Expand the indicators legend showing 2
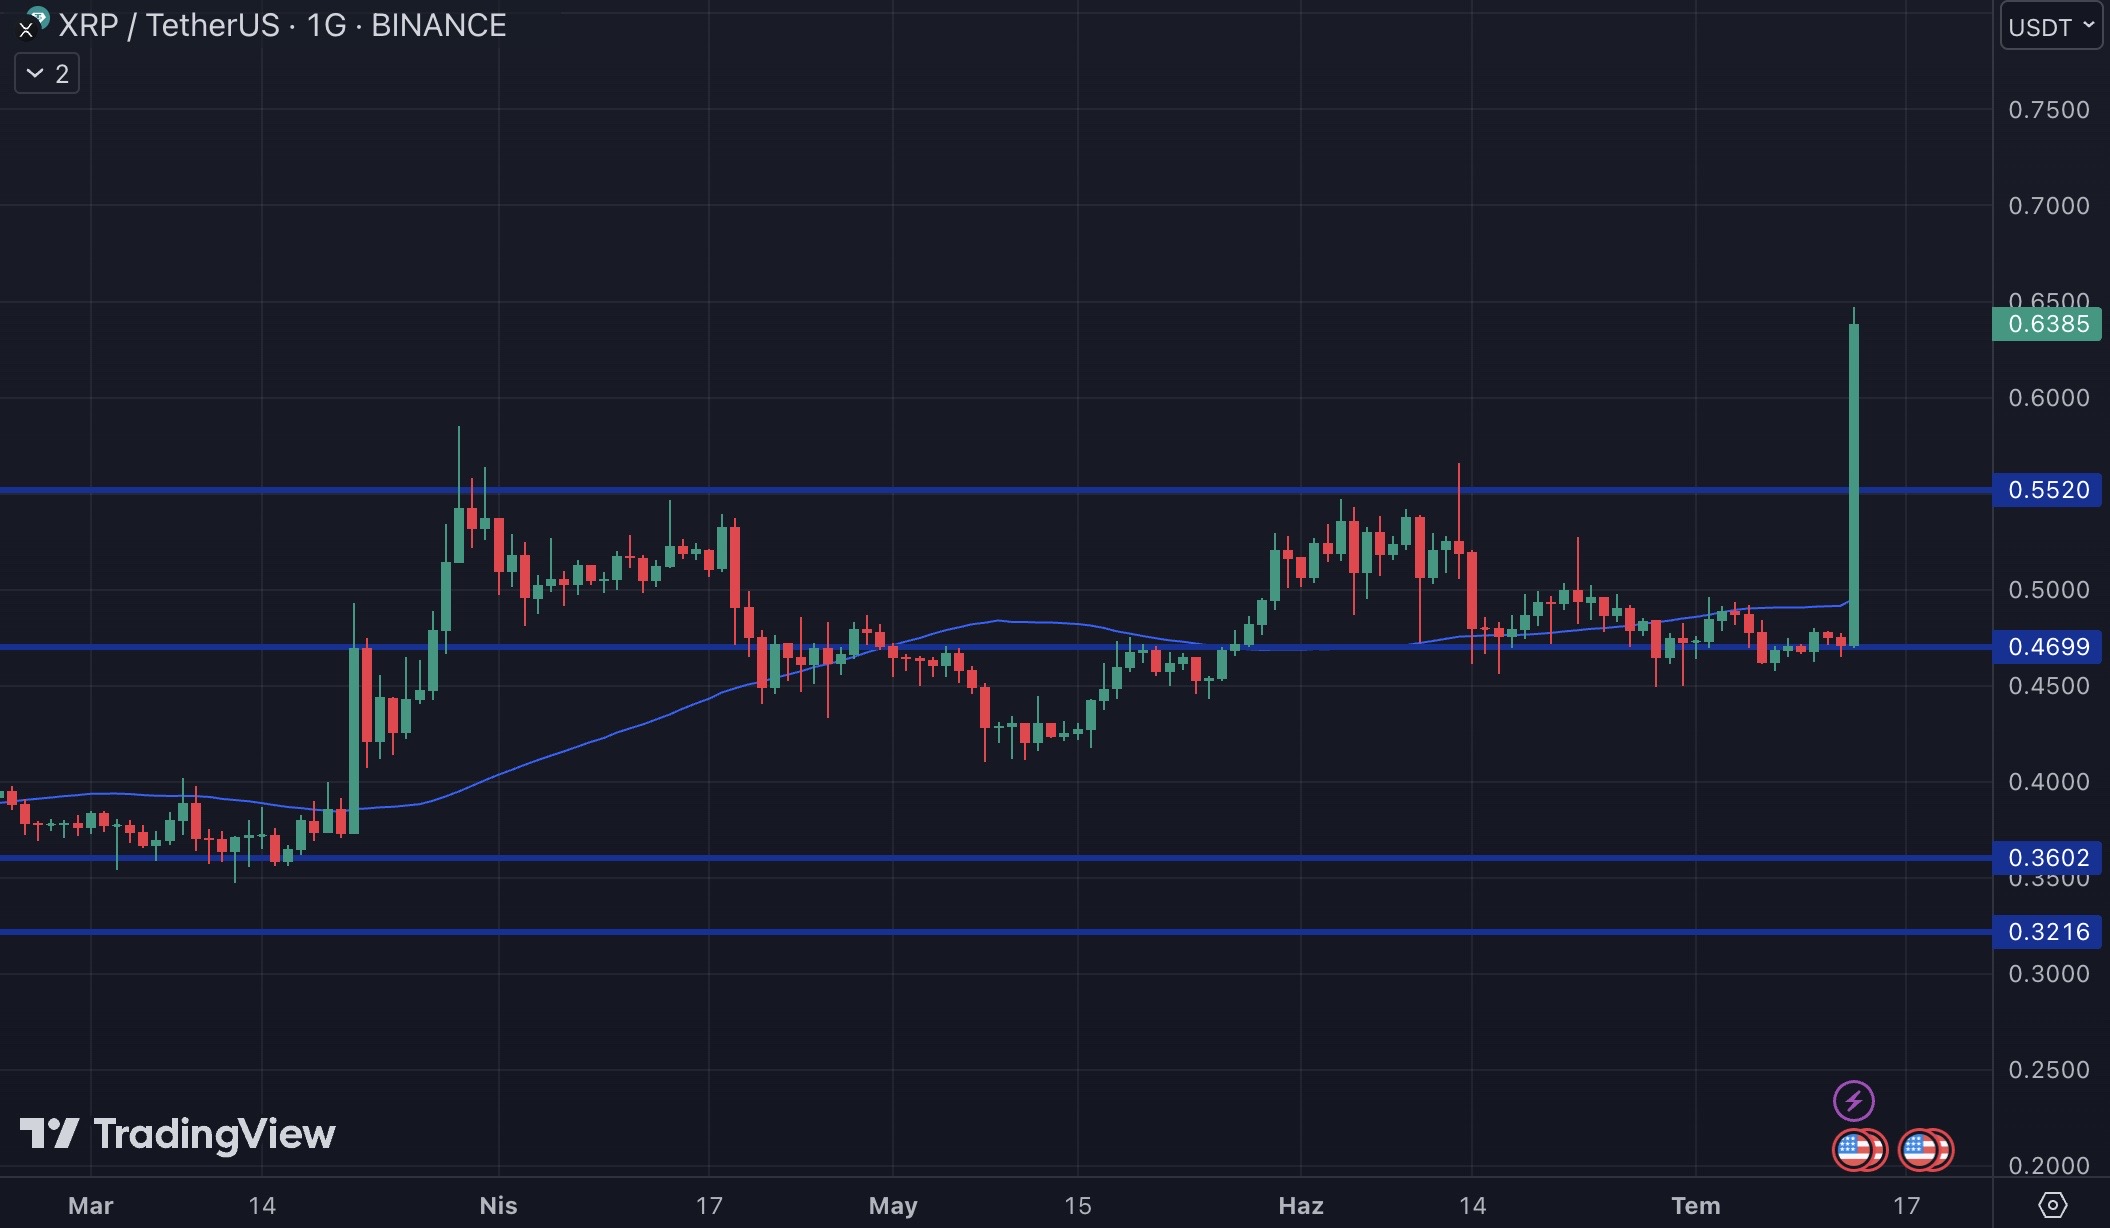Image resolution: width=2110 pixels, height=1228 pixels. [x=47, y=73]
